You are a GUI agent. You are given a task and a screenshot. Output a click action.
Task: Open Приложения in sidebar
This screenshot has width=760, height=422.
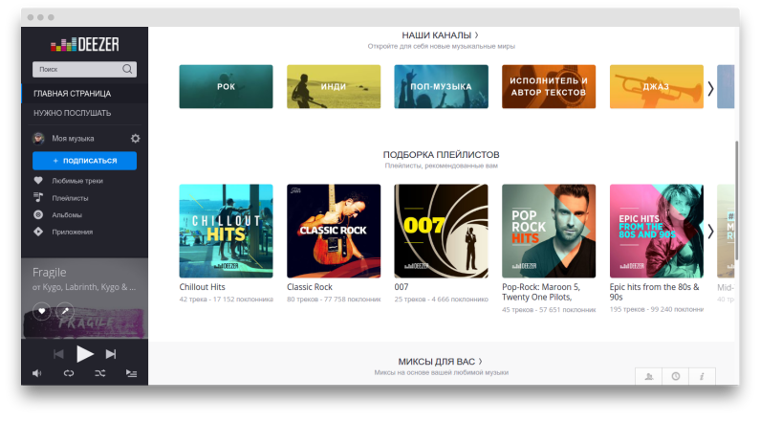tap(72, 232)
